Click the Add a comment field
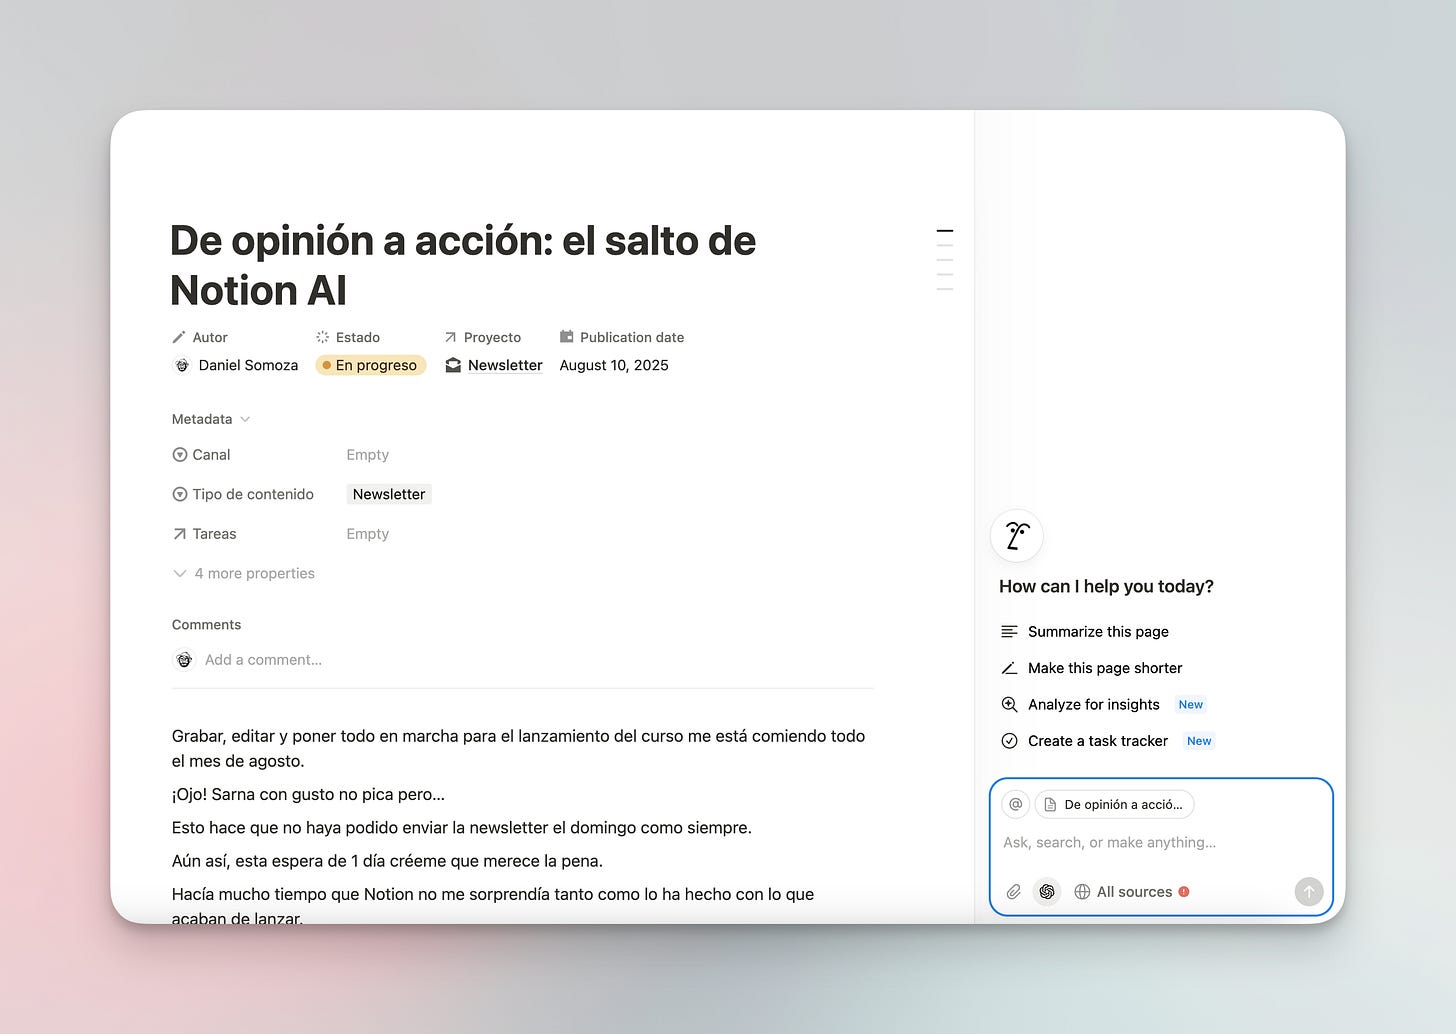The width and height of the screenshot is (1456, 1034). [x=263, y=660]
